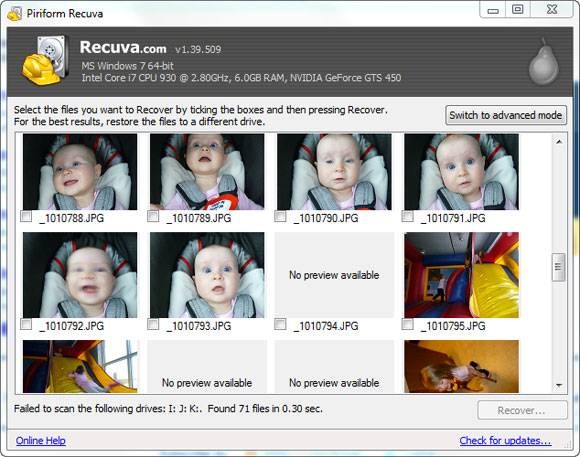Select the _1010791.JPG thumbnail image
The height and width of the screenshot is (457, 580).
[x=462, y=172]
